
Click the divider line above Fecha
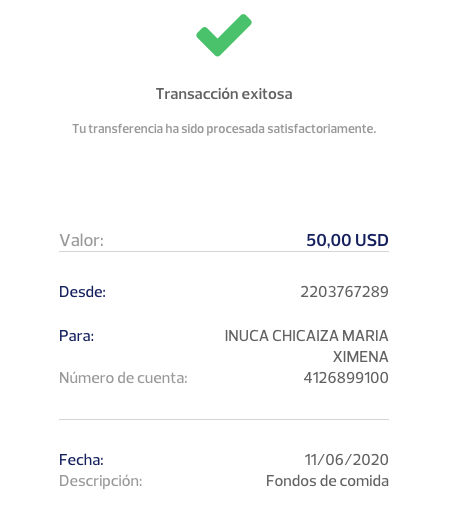tap(224, 419)
